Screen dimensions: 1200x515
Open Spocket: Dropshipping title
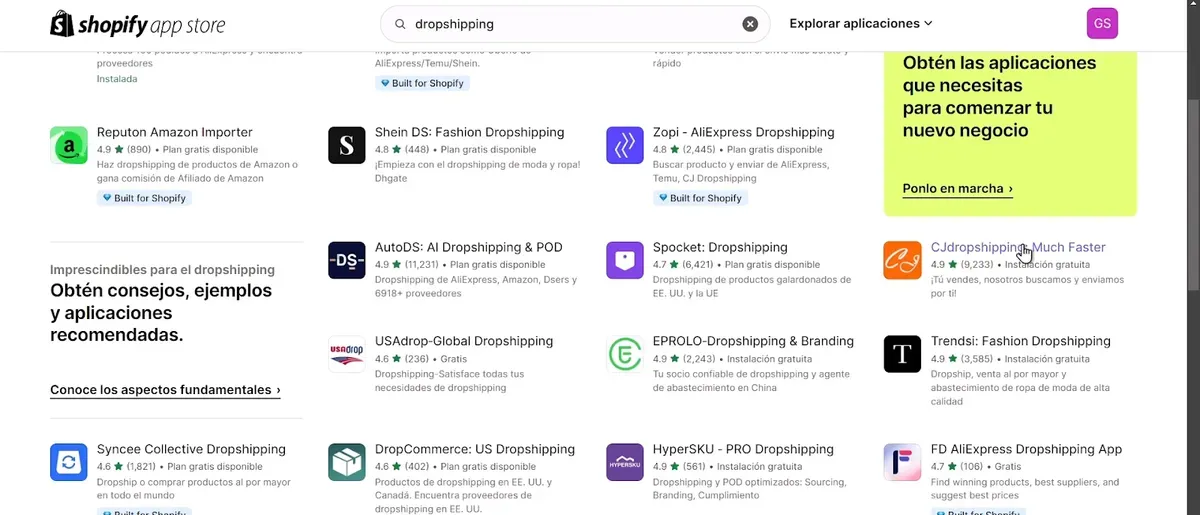[x=720, y=247]
